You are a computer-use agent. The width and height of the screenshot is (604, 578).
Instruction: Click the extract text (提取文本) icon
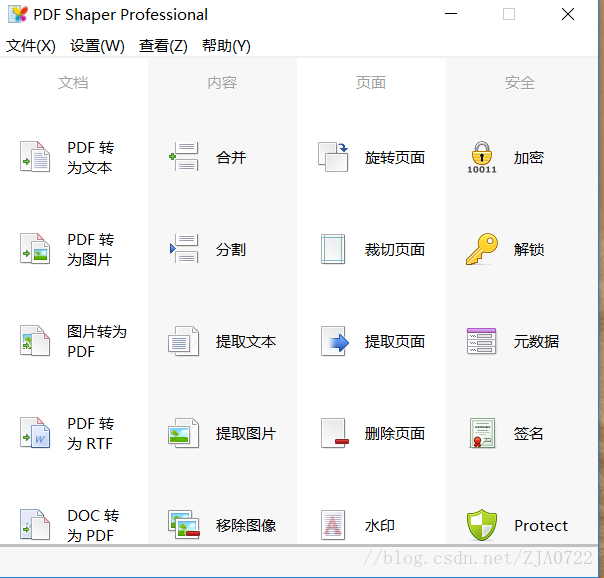(184, 341)
